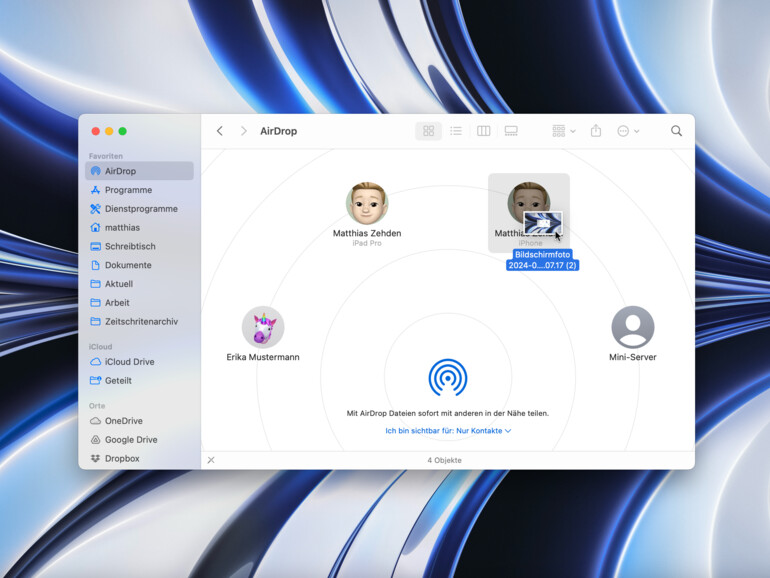Open Dienstprogramme folder in sidebar
The height and width of the screenshot is (578, 770).
click(x=139, y=209)
